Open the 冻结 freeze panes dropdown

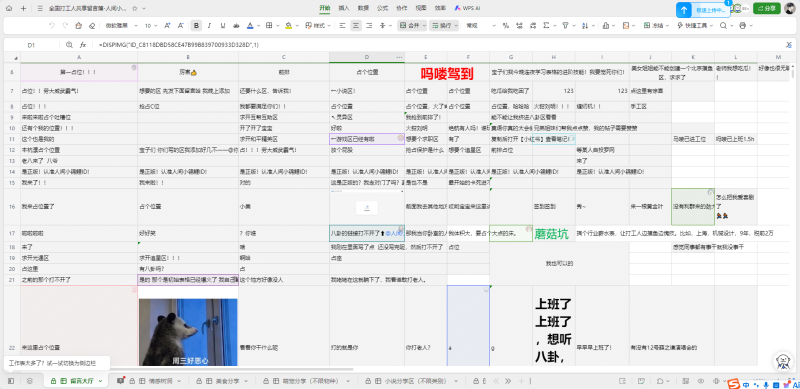tap(656, 26)
